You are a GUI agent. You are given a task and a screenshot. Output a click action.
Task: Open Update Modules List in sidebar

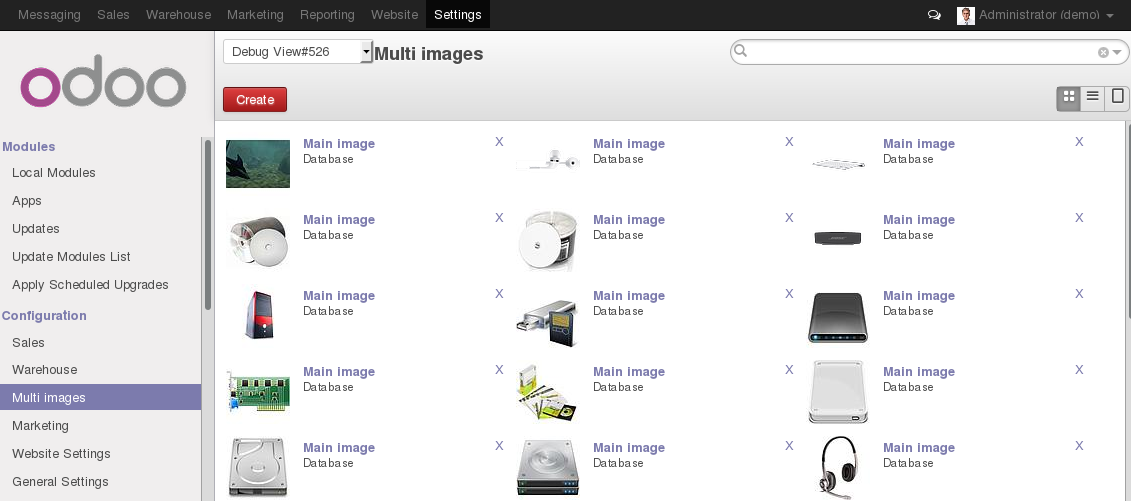coord(71,257)
